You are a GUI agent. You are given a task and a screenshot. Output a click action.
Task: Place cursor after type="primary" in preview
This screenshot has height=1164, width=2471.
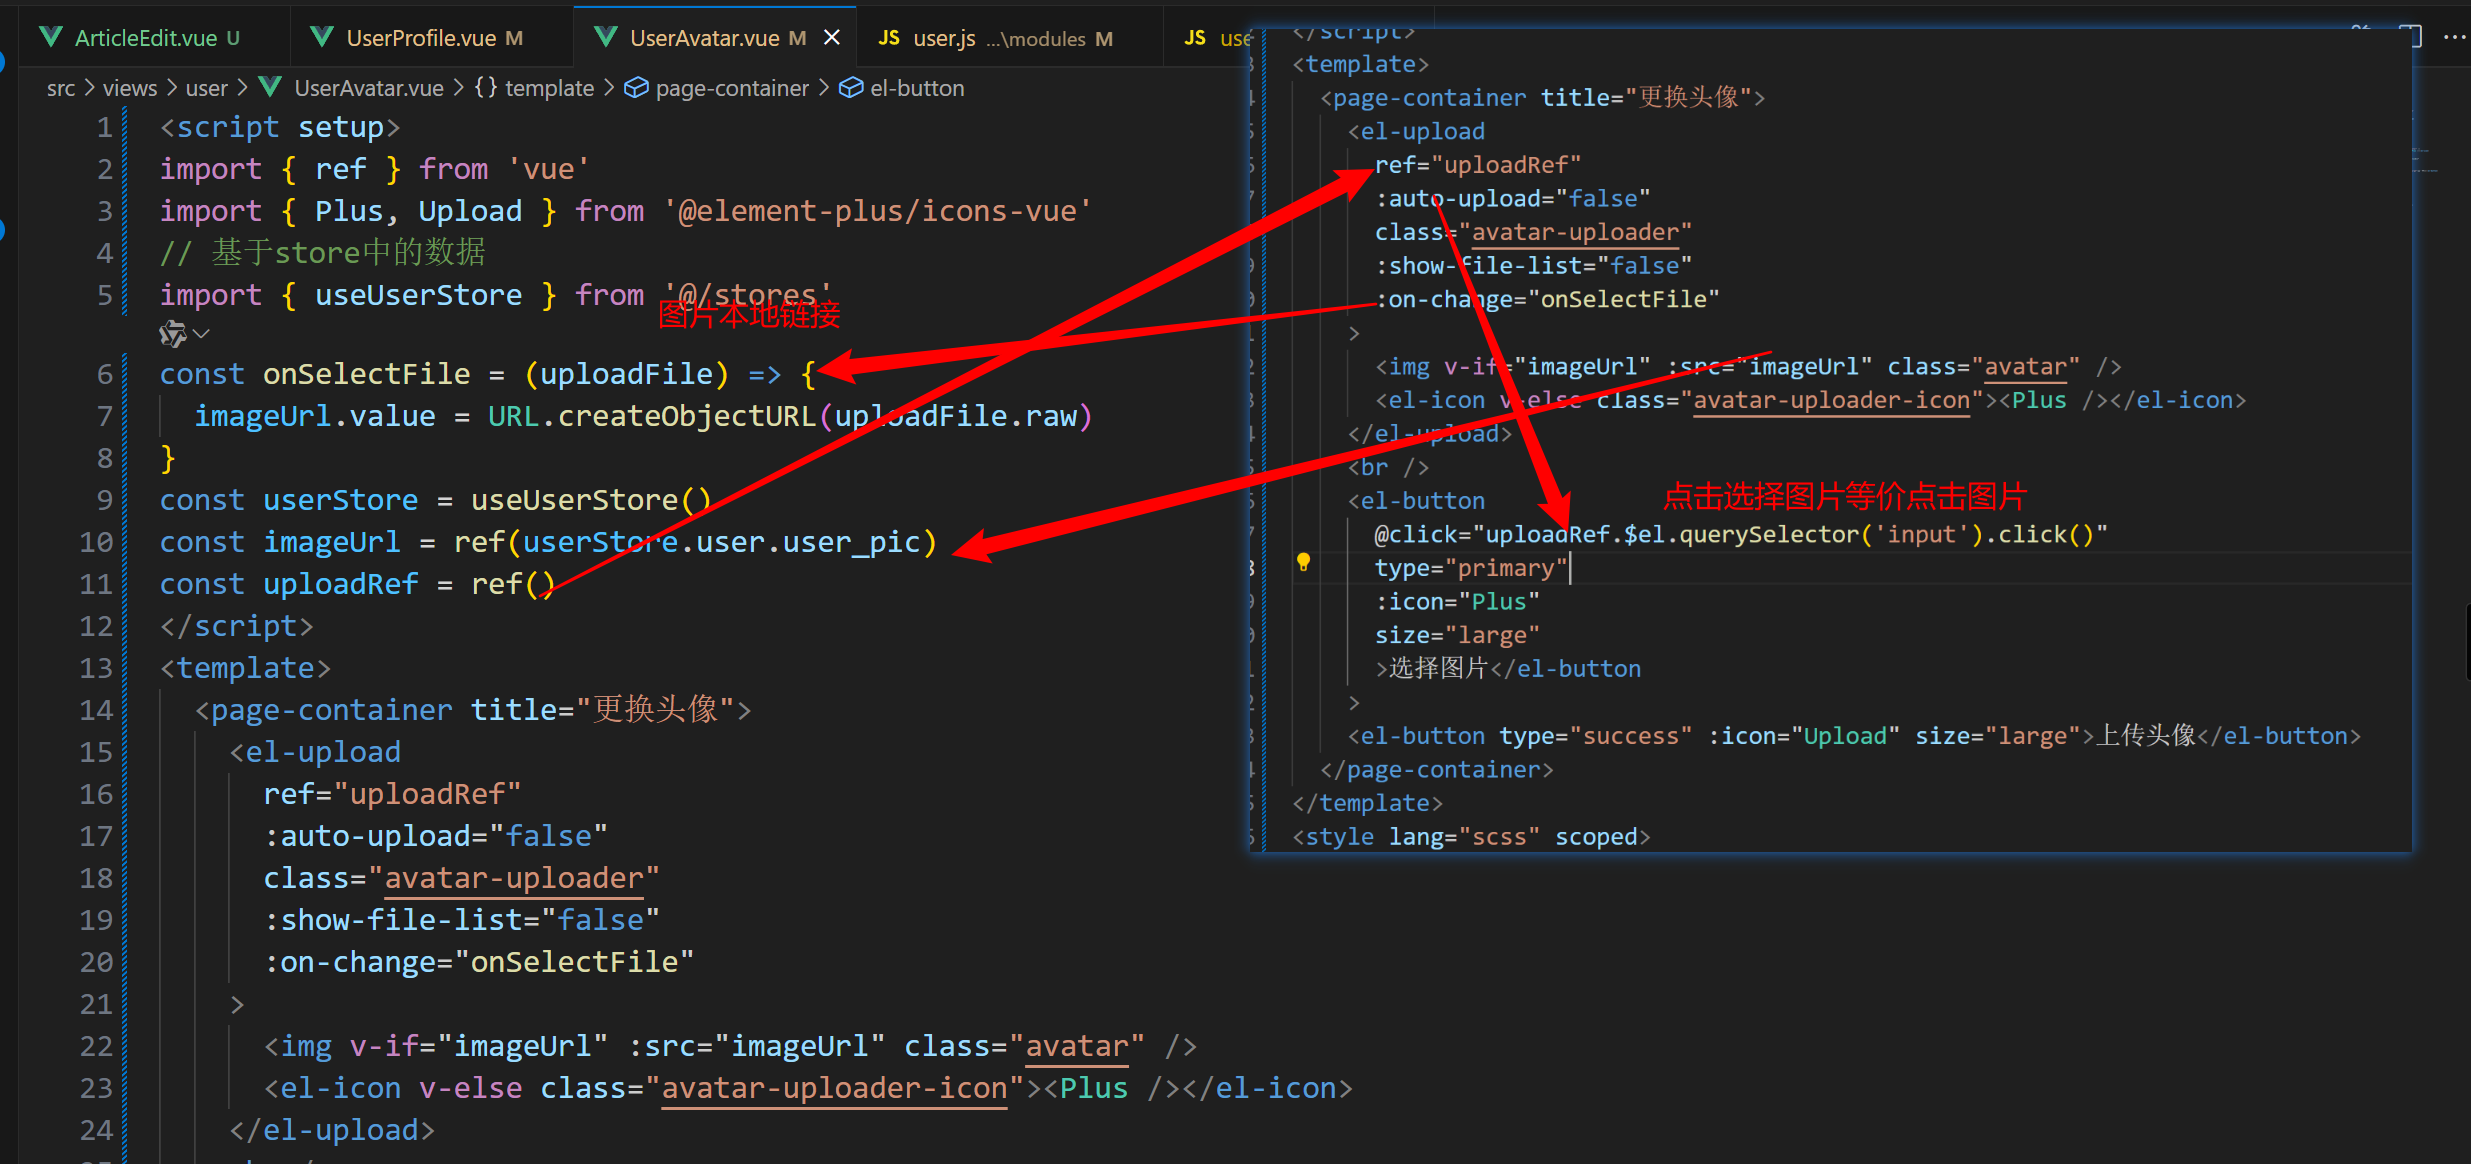pyautogui.click(x=1569, y=568)
